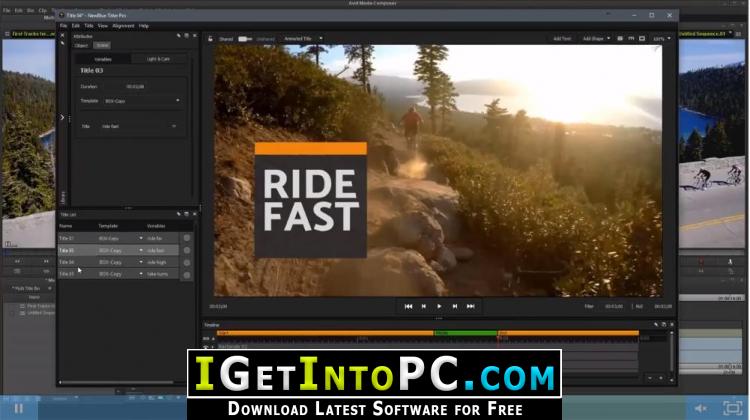This screenshot has width=750, height=420.
Task: Open the Add Shape dropdown
Action: (596, 39)
